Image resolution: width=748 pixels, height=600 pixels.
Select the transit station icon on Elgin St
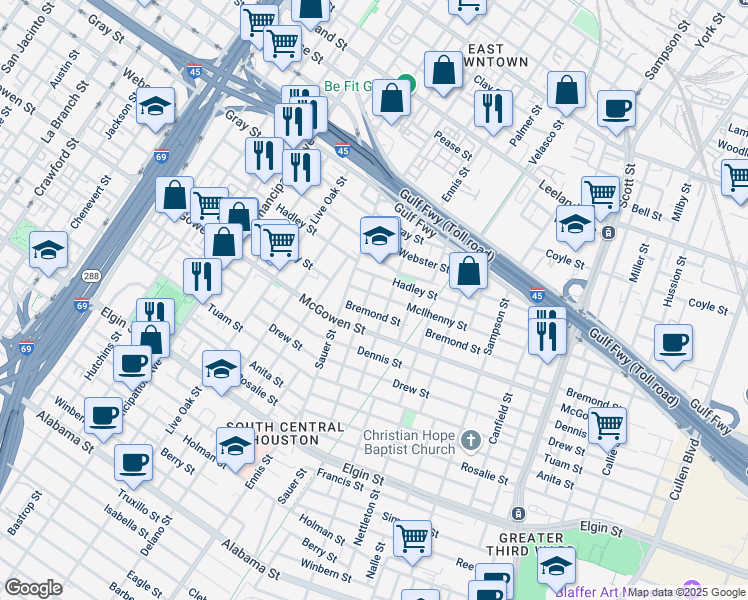(518, 514)
